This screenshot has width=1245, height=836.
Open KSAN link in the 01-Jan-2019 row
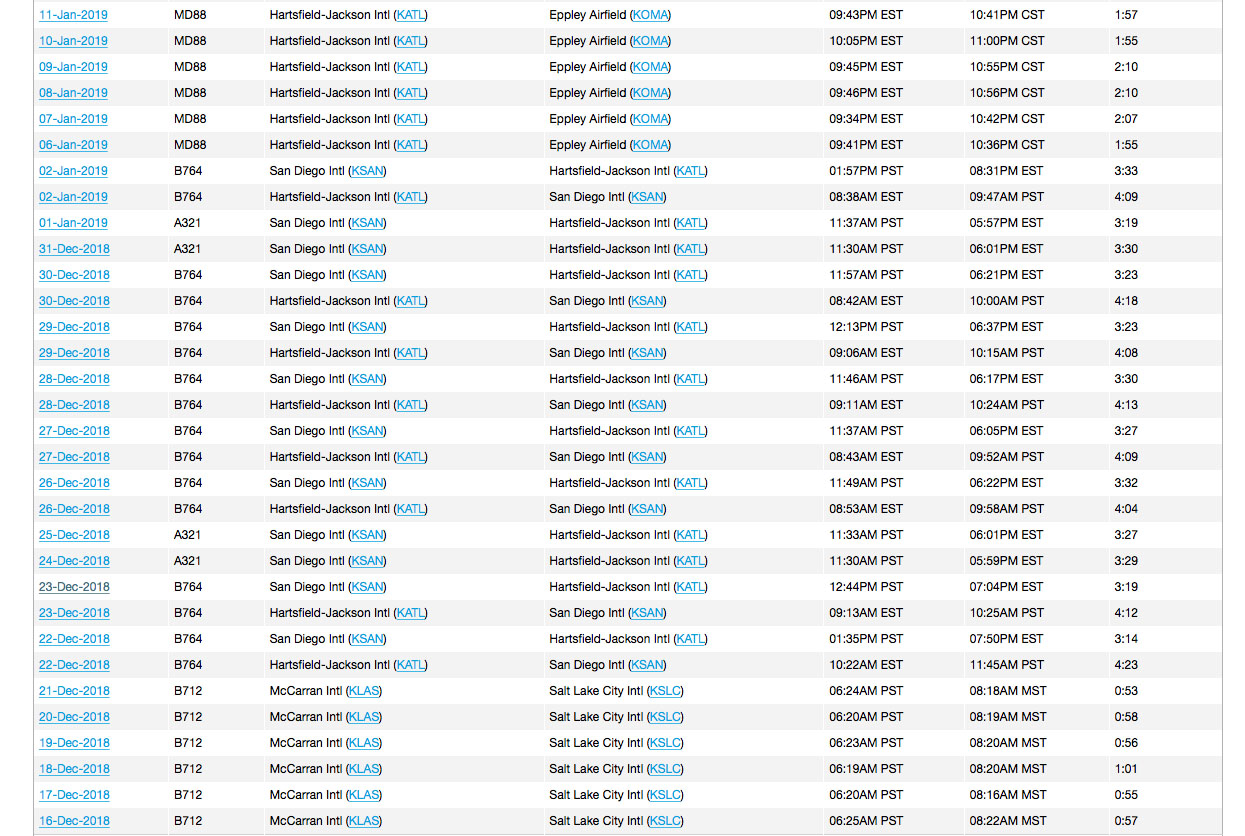367,223
